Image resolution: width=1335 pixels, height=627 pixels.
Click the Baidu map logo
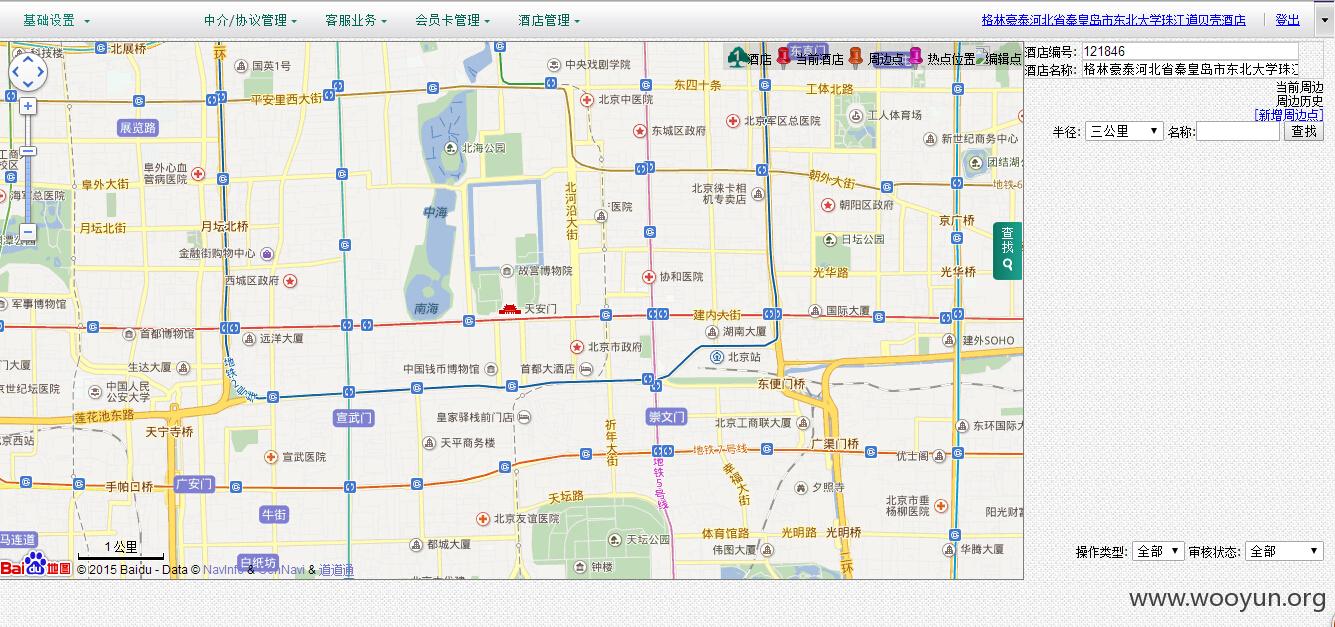tap(36, 565)
